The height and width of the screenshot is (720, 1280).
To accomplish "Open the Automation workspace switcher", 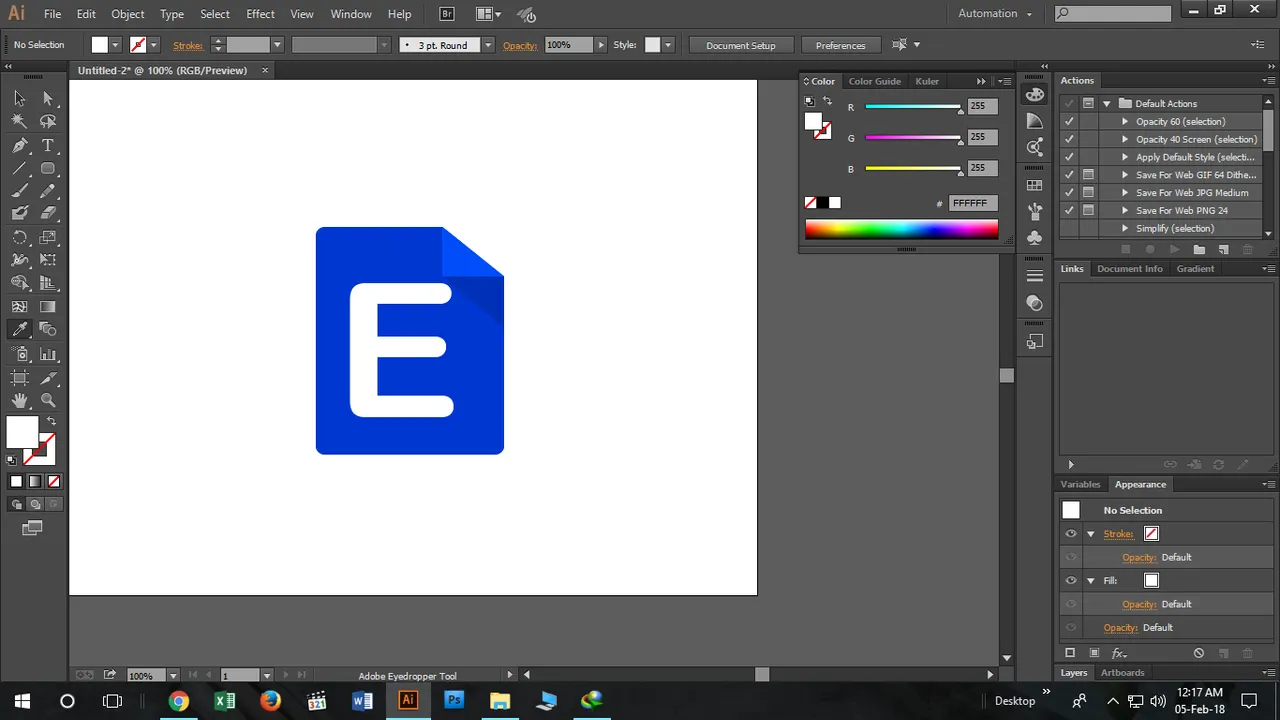I will pos(996,13).
